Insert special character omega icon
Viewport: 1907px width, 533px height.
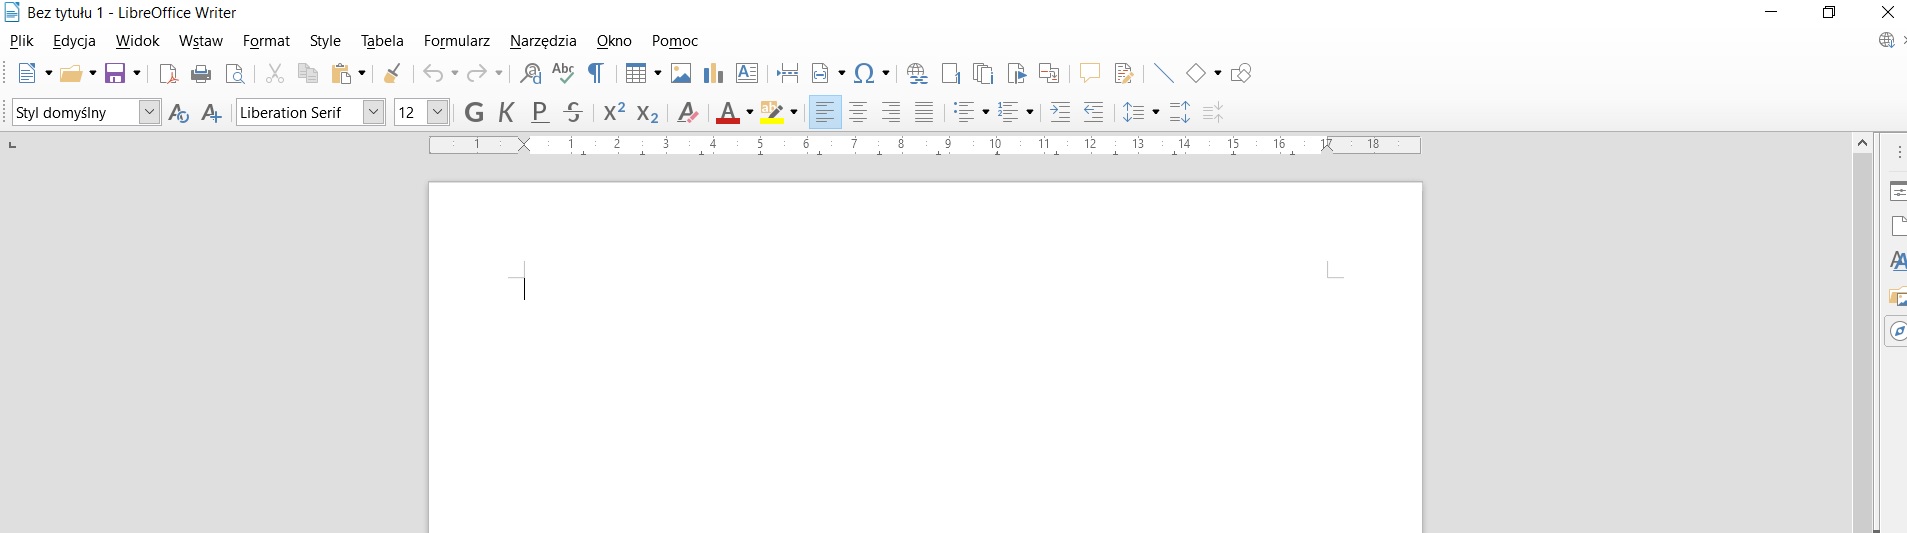coord(865,73)
